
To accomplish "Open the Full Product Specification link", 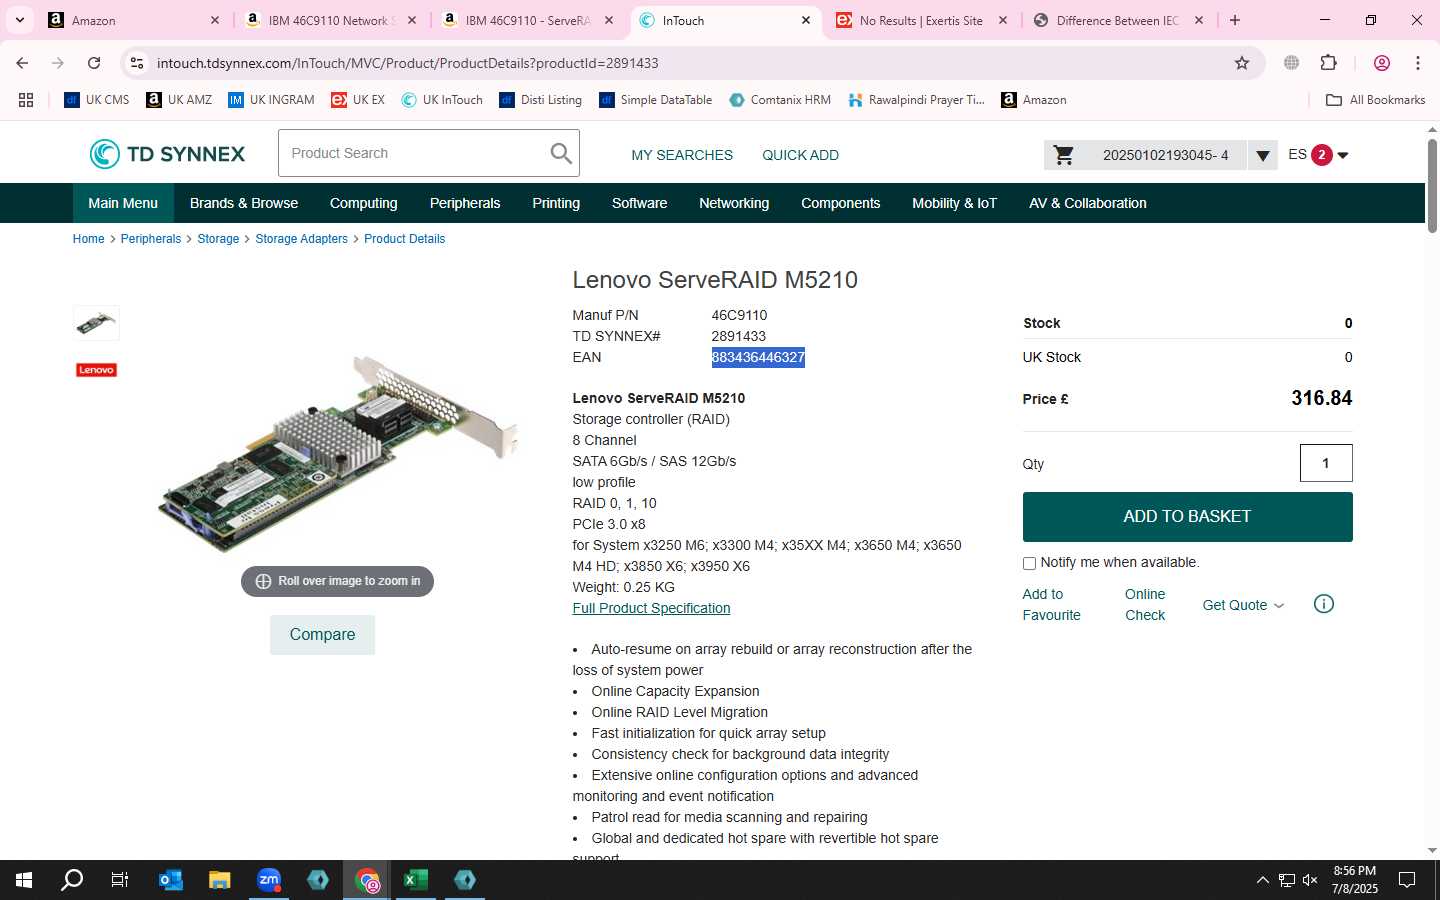I will pyautogui.click(x=651, y=608).
